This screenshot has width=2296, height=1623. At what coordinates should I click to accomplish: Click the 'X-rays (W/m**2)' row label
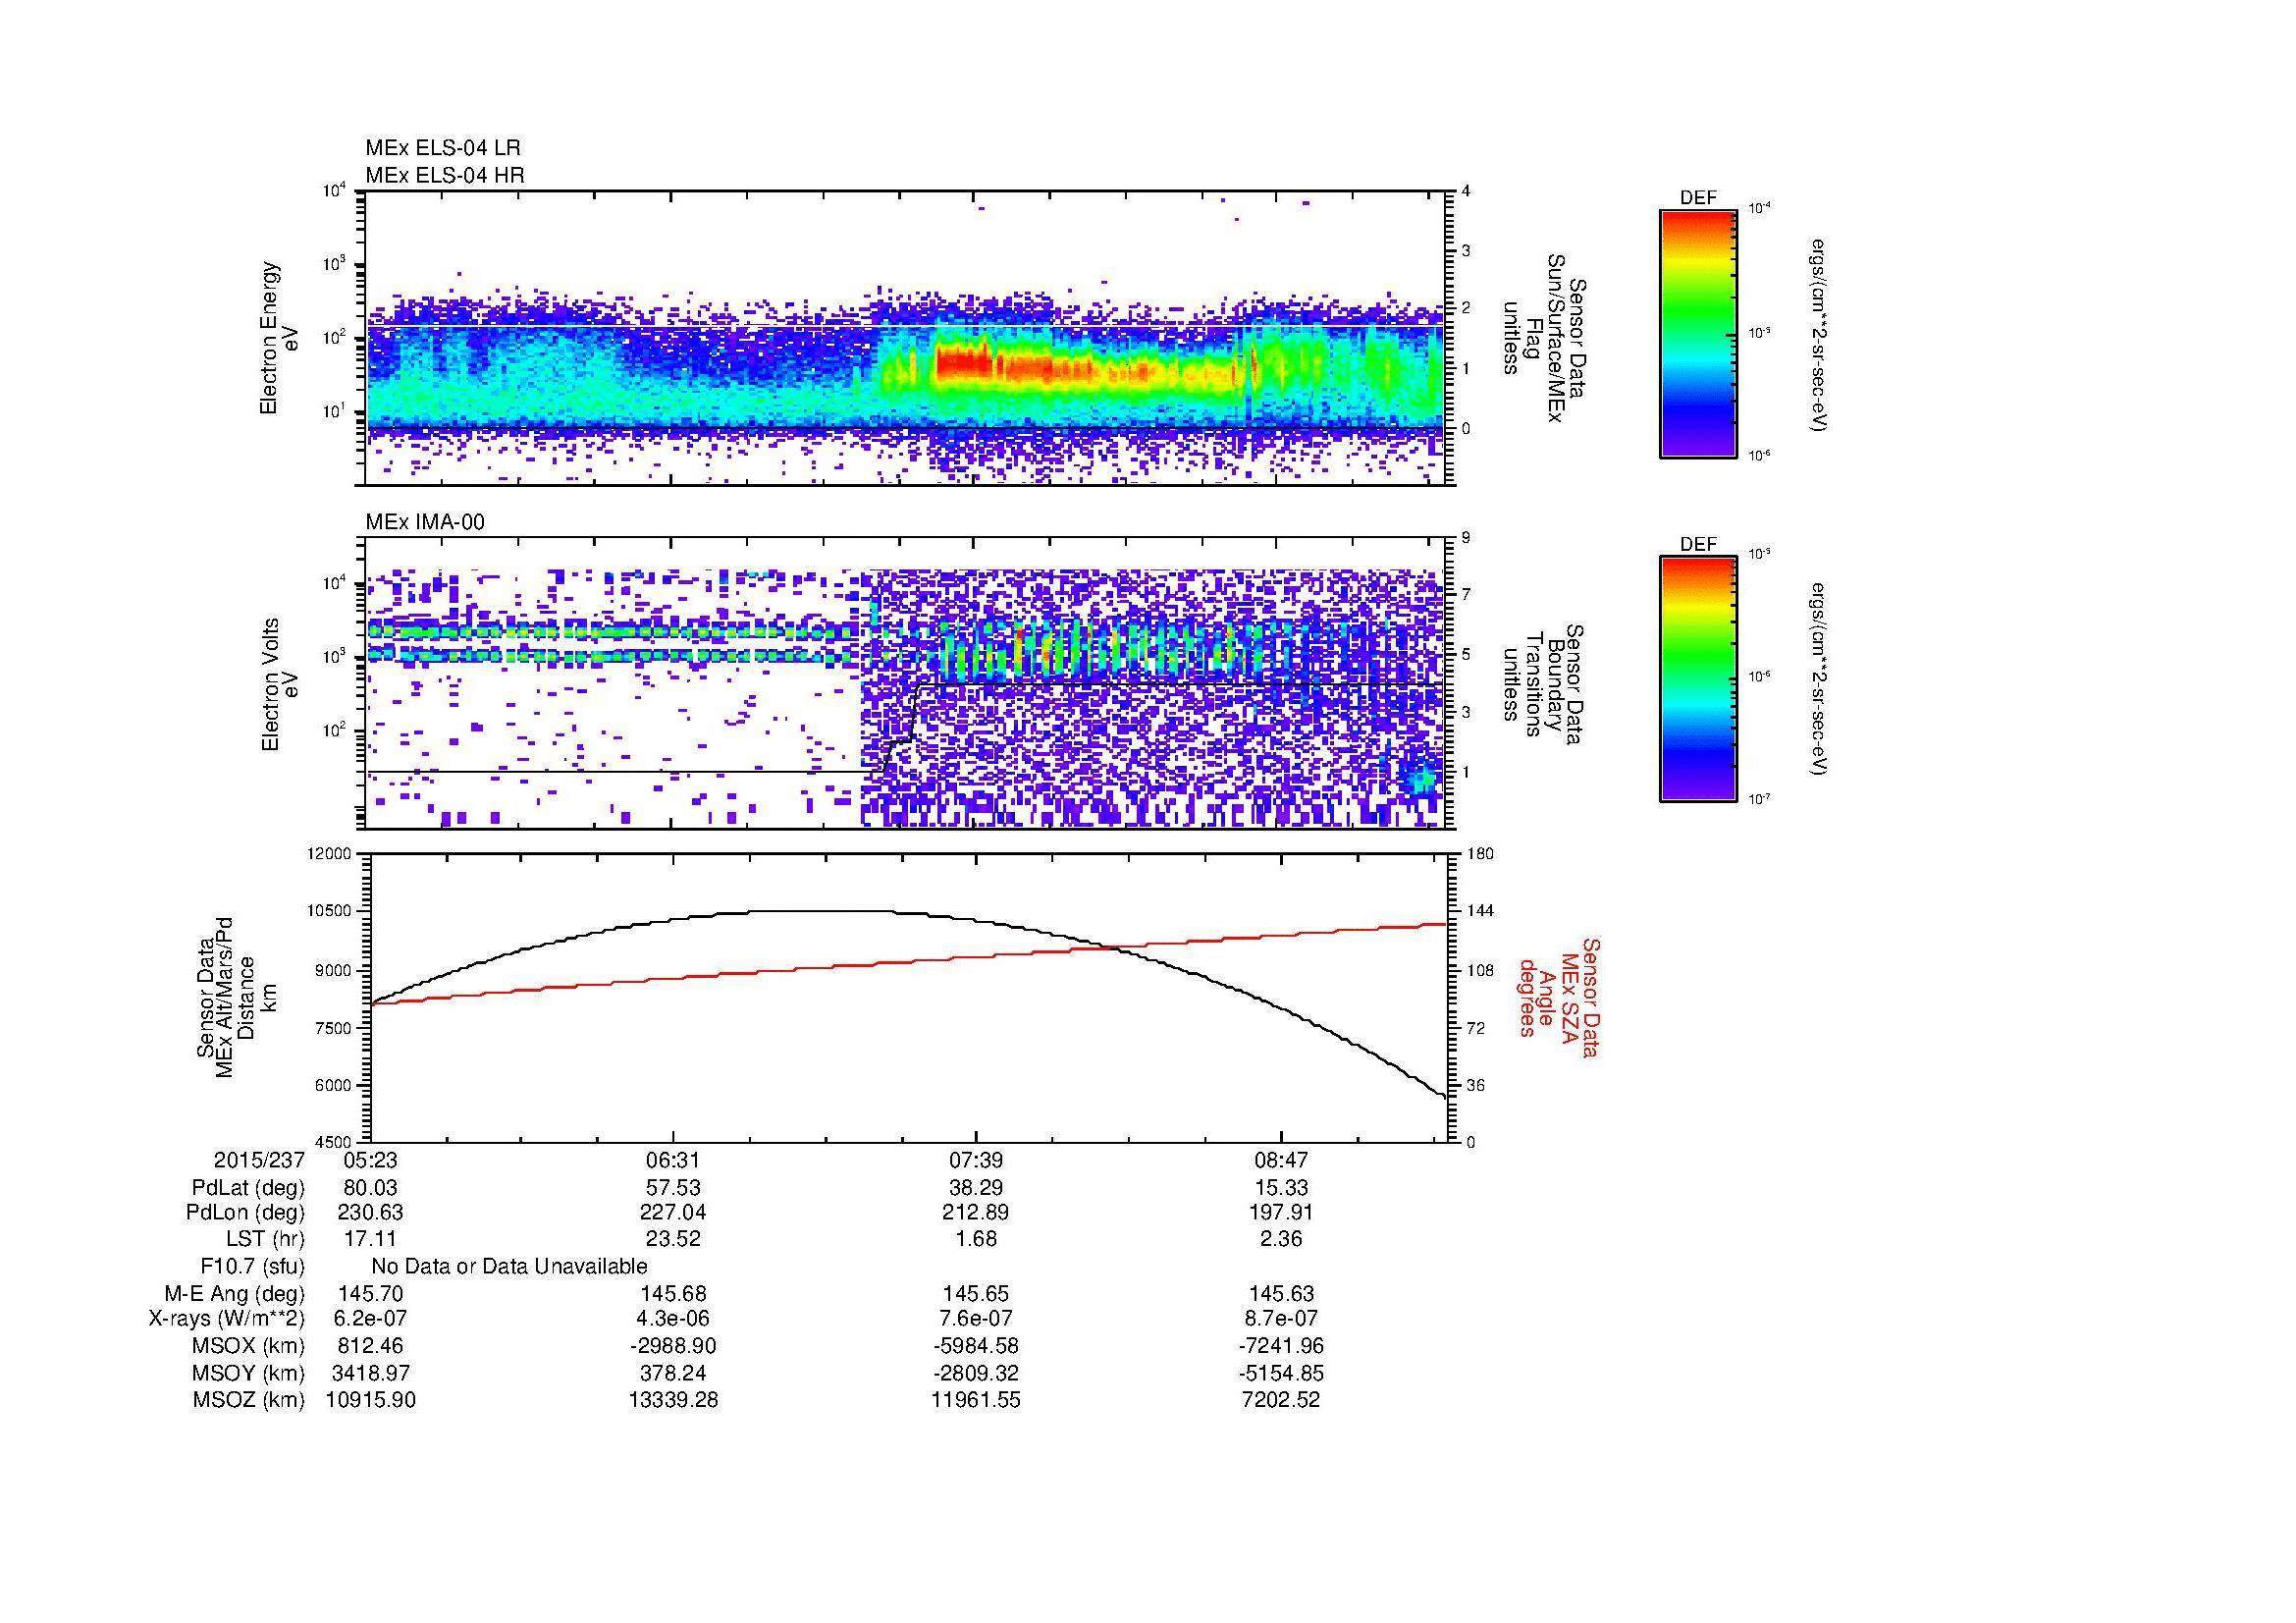(226, 1319)
